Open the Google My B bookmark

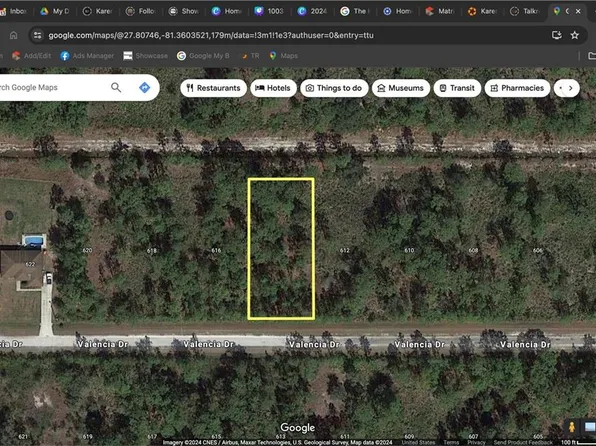pyautogui.click(x=203, y=56)
